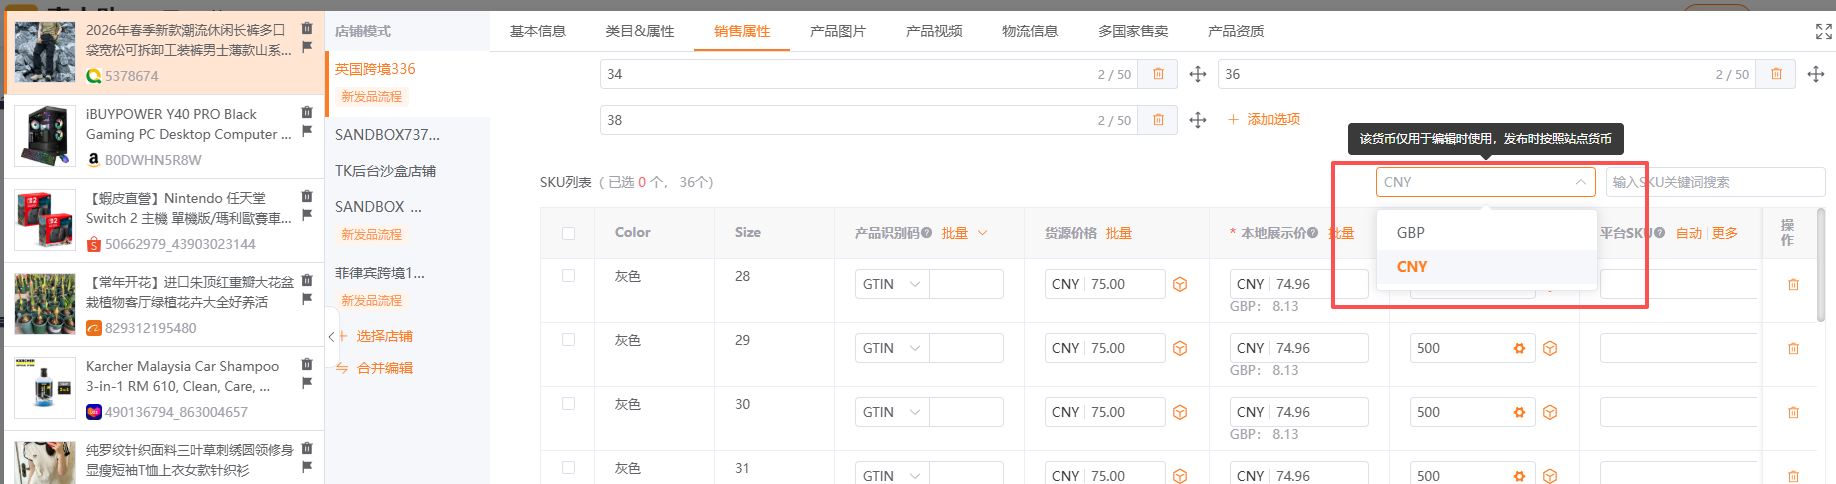Click box icon beside size 30 source price
The height and width of the screenshot is (484, 1836).
(1180, 412)
